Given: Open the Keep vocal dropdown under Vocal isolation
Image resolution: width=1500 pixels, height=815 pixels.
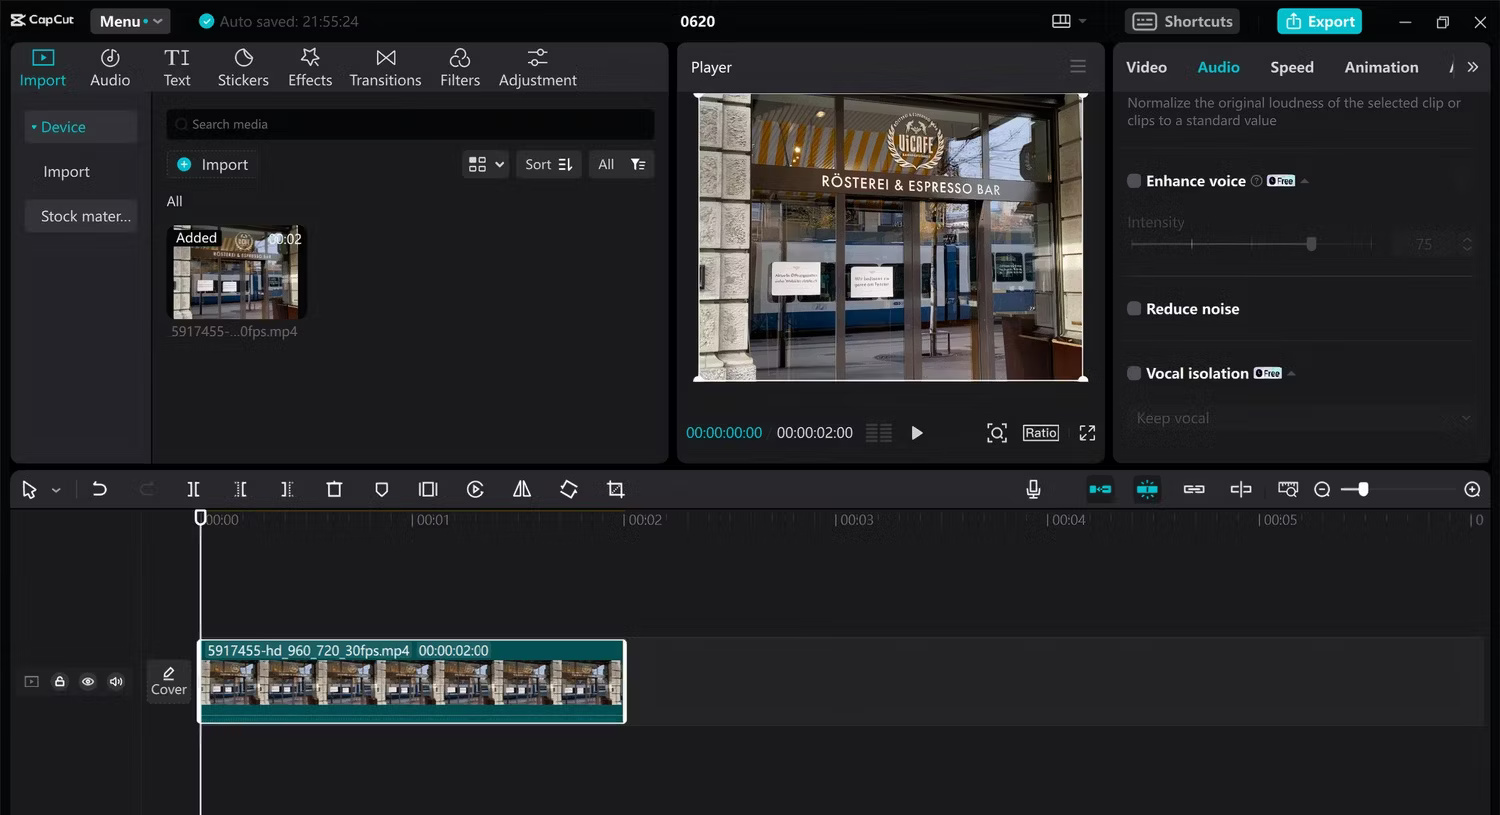Looking at the screenshot, I should click(1297, 418).
